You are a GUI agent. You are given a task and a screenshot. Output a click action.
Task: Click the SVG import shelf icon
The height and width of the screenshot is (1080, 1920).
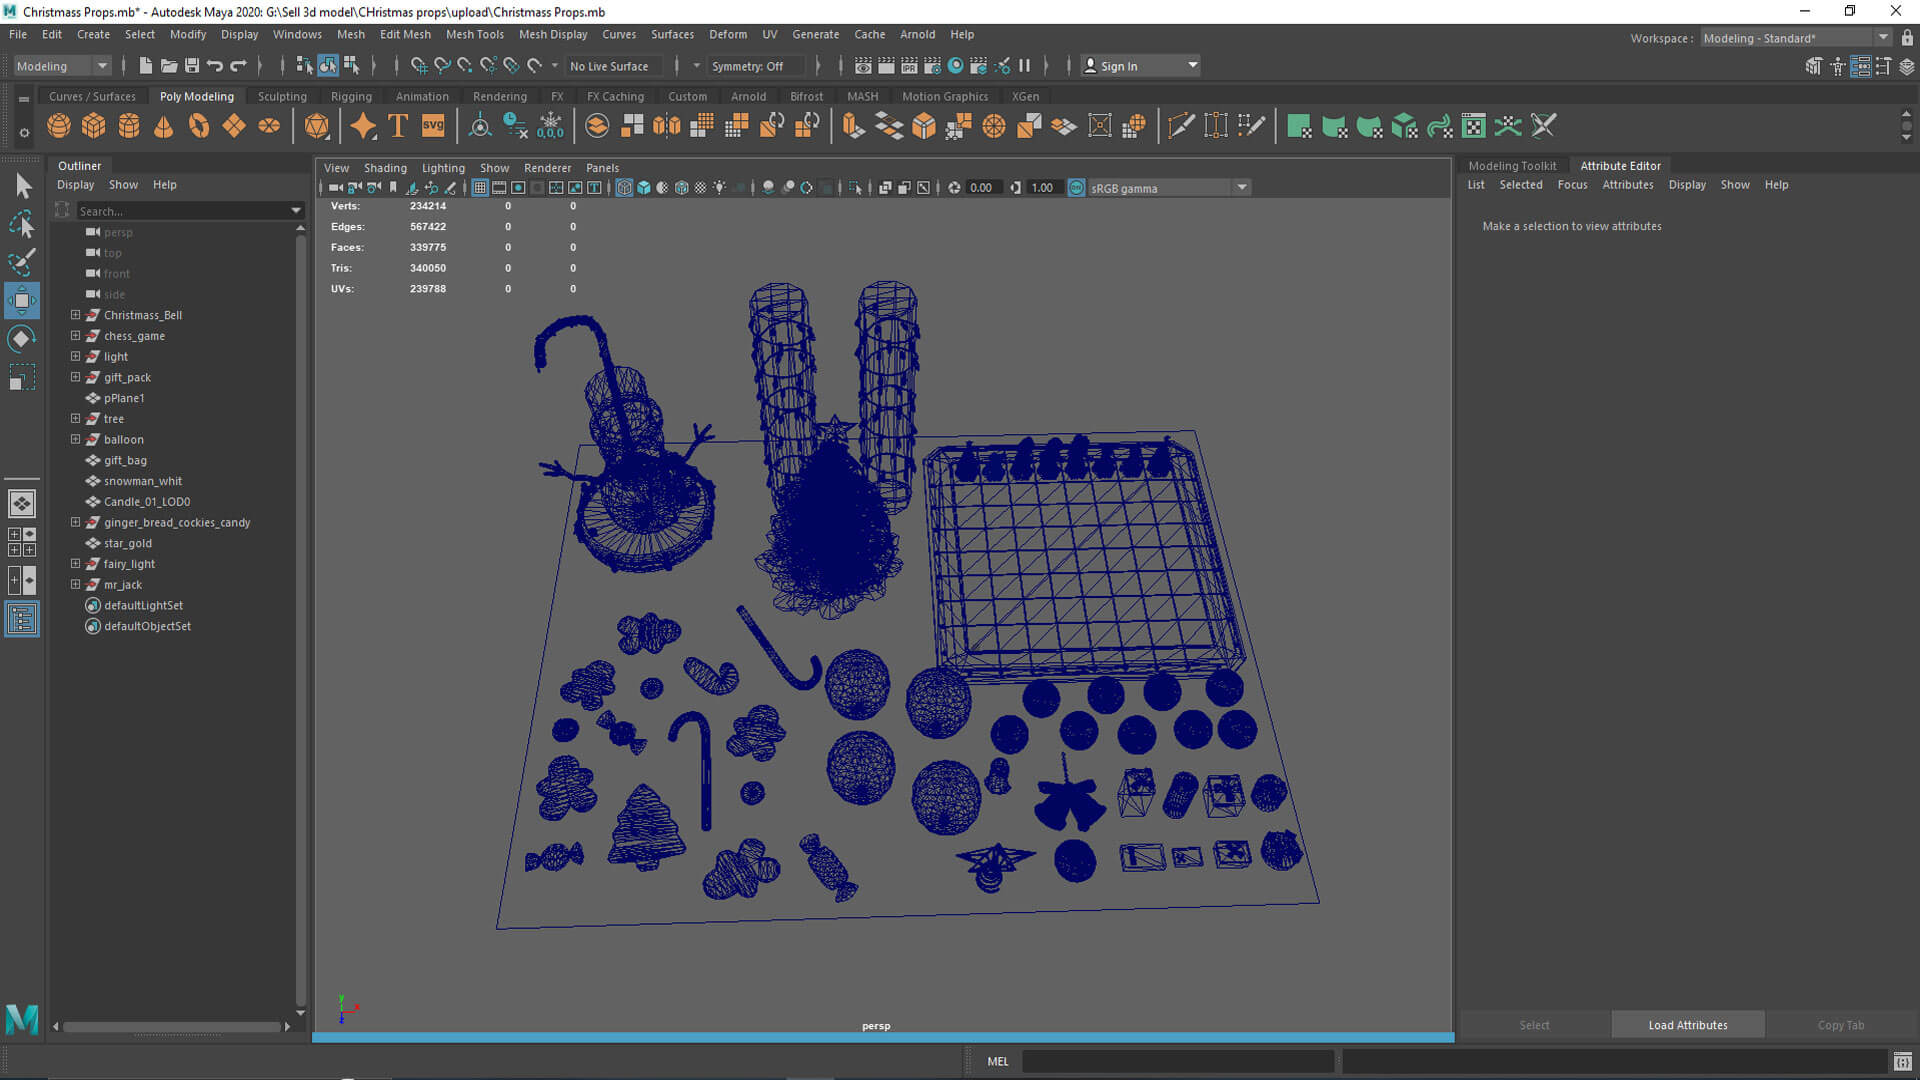[x=433, y=126]
